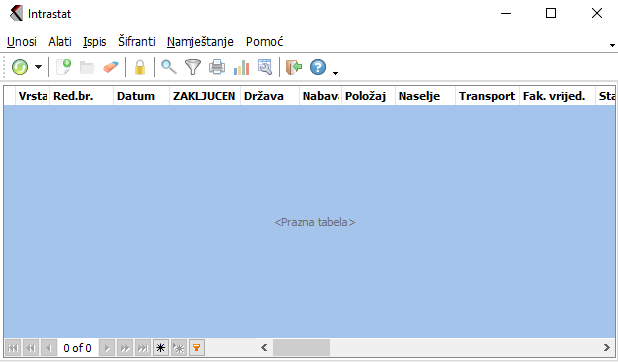Open the funnel filter tool

click(193, 67)
